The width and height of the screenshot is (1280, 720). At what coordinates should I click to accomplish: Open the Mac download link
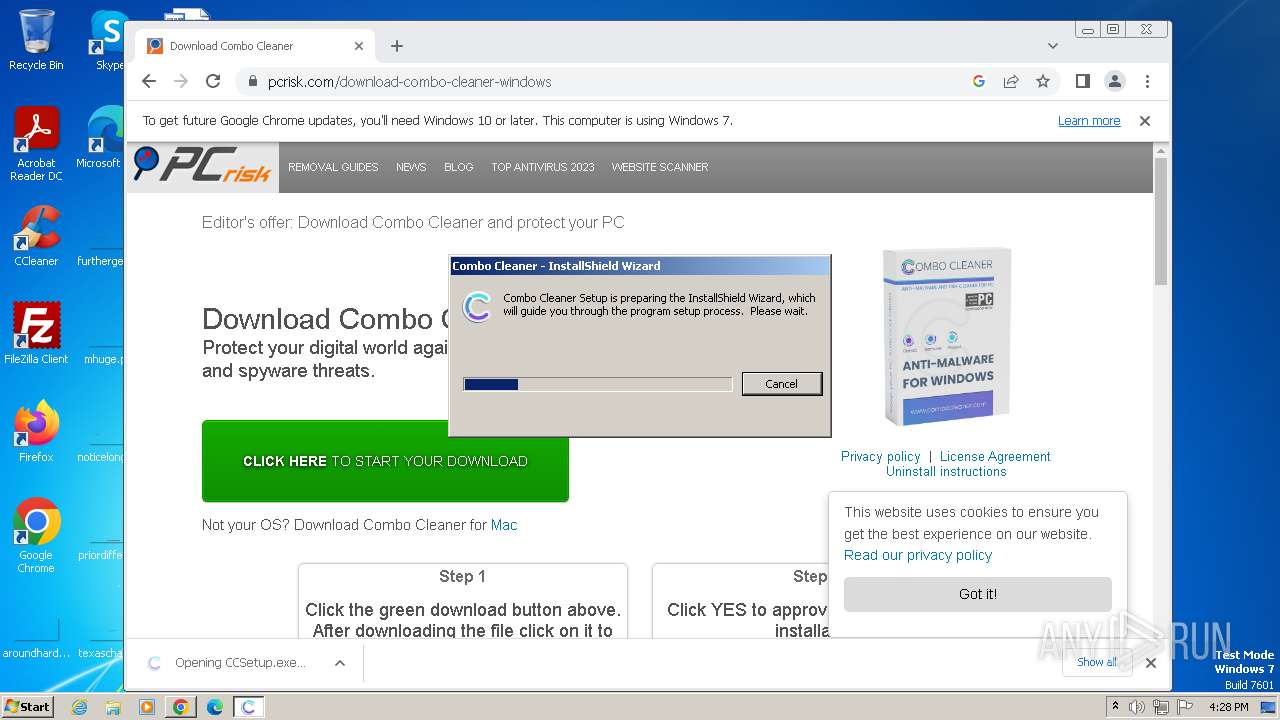pos(504,525)
